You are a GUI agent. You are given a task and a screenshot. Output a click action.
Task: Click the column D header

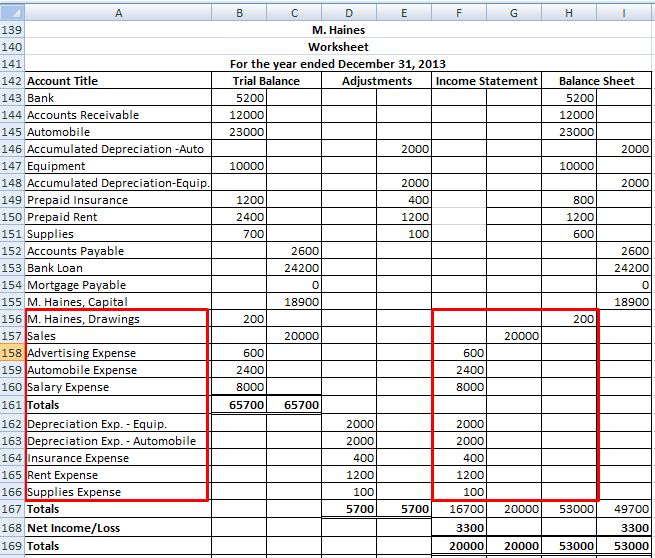click(x=346, y=11)
